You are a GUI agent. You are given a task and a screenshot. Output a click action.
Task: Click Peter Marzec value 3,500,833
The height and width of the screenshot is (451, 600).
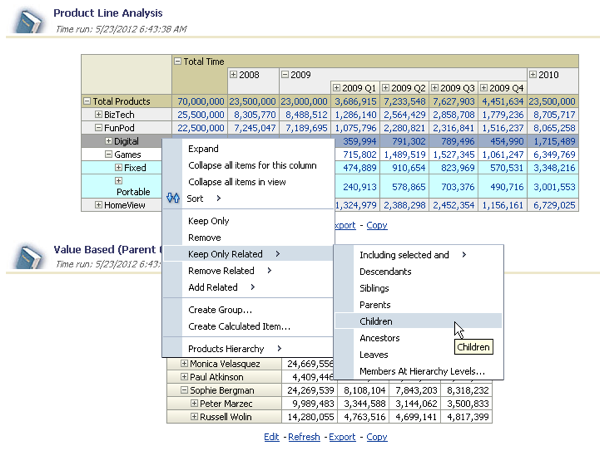[468, 404]
